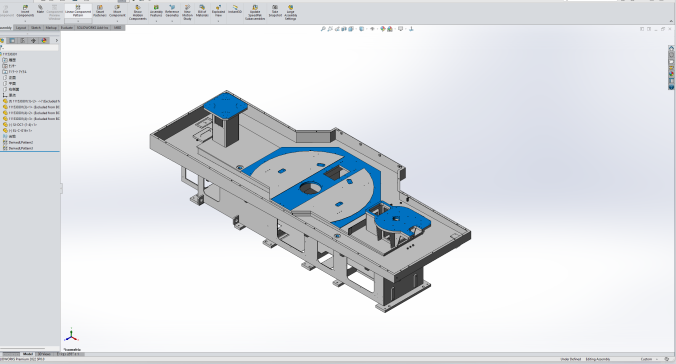Click Zoom to Fit in view toolbar
The image size is (676, 364).
coord(322,29)
